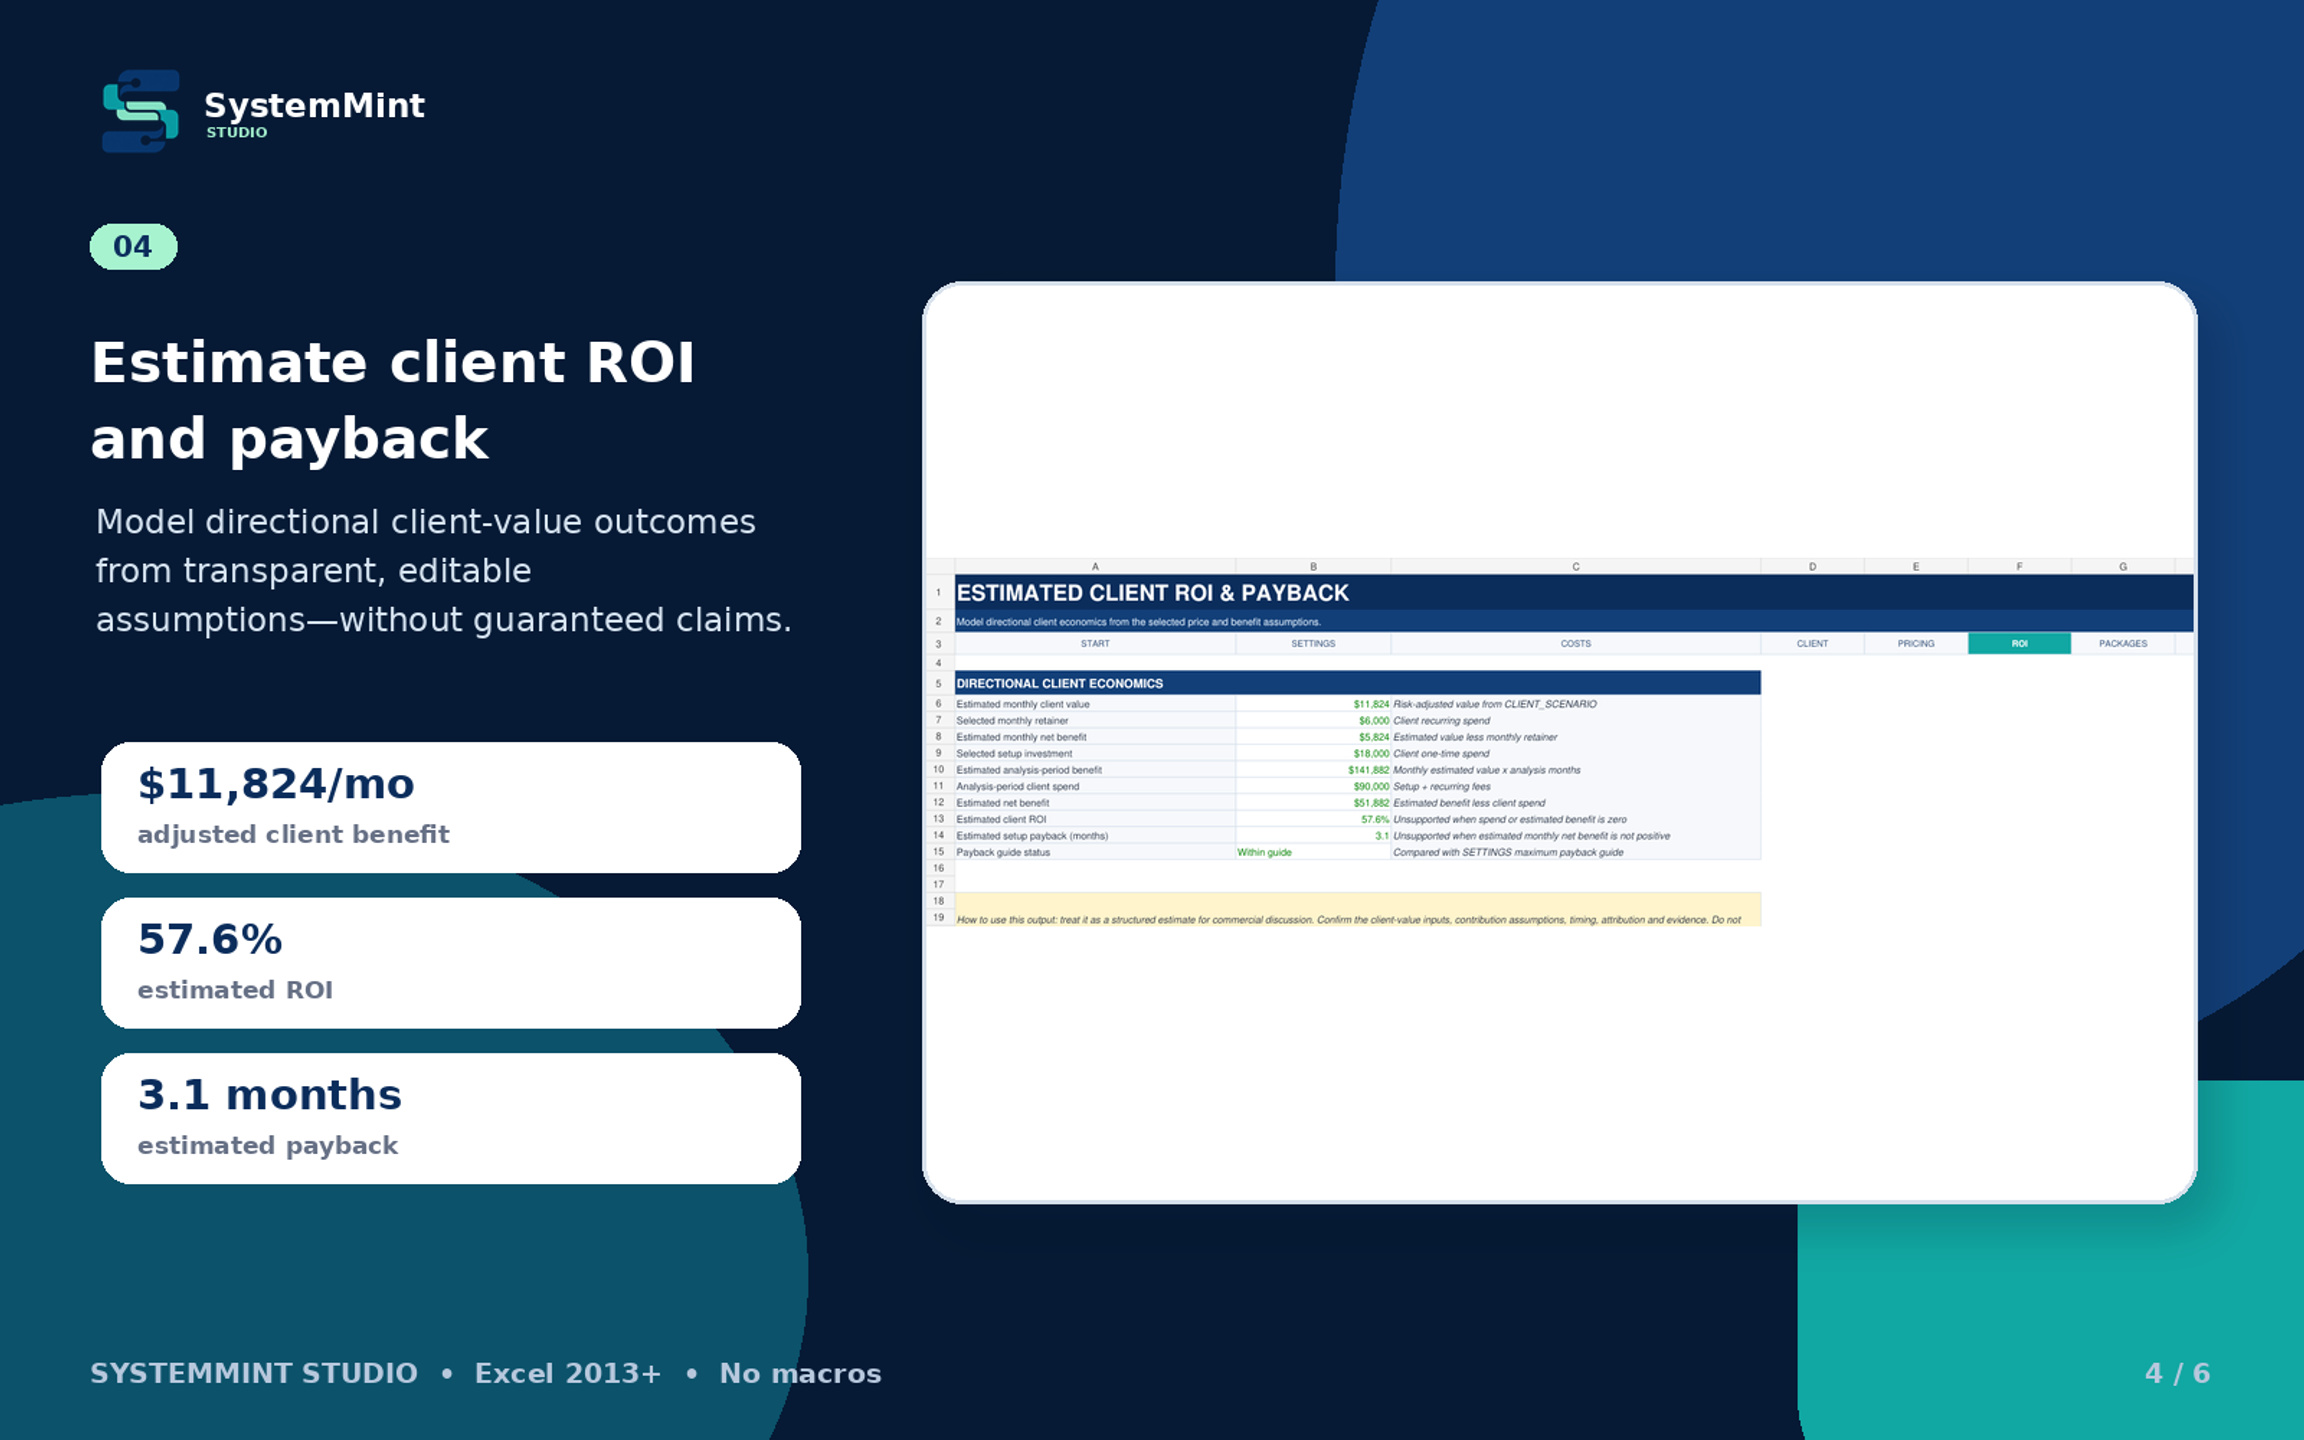The width and height of the screenshot is (2304, 1440).
Task: Select the $5,824 net benefit cell
Action: (1313, 737)
